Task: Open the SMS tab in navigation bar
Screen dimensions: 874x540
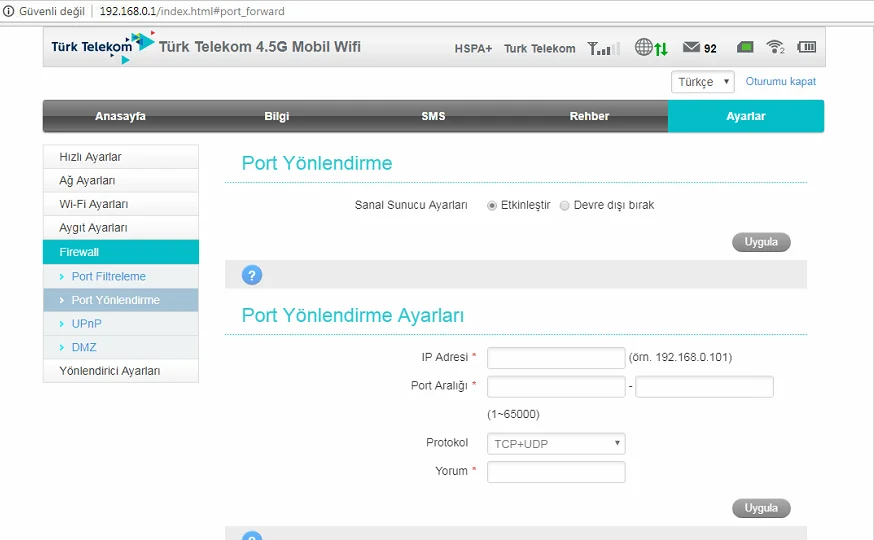Action: click(x=433, y=116)
